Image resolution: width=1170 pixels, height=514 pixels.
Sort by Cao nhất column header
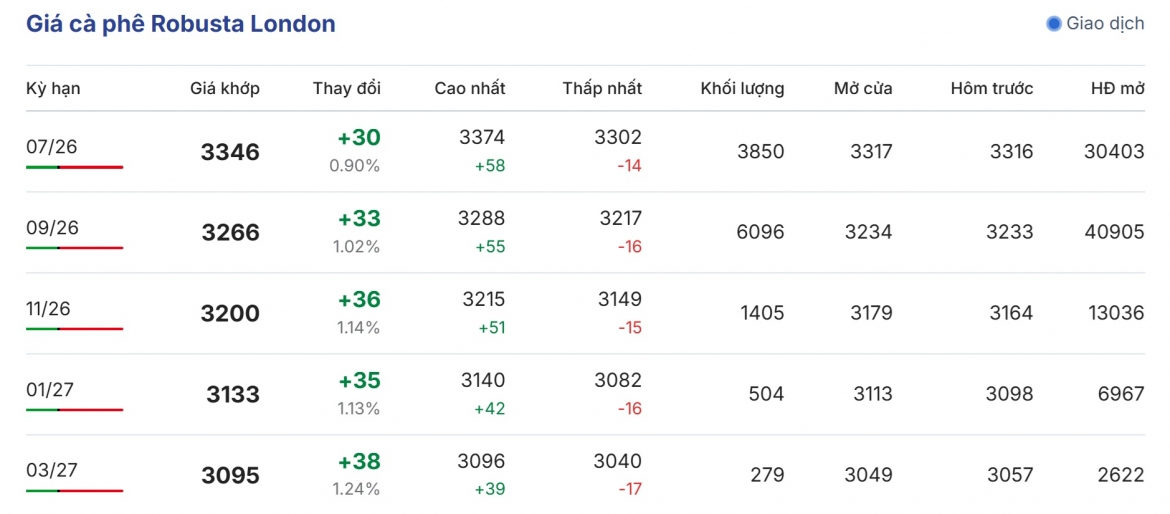(x=470, y=89)
